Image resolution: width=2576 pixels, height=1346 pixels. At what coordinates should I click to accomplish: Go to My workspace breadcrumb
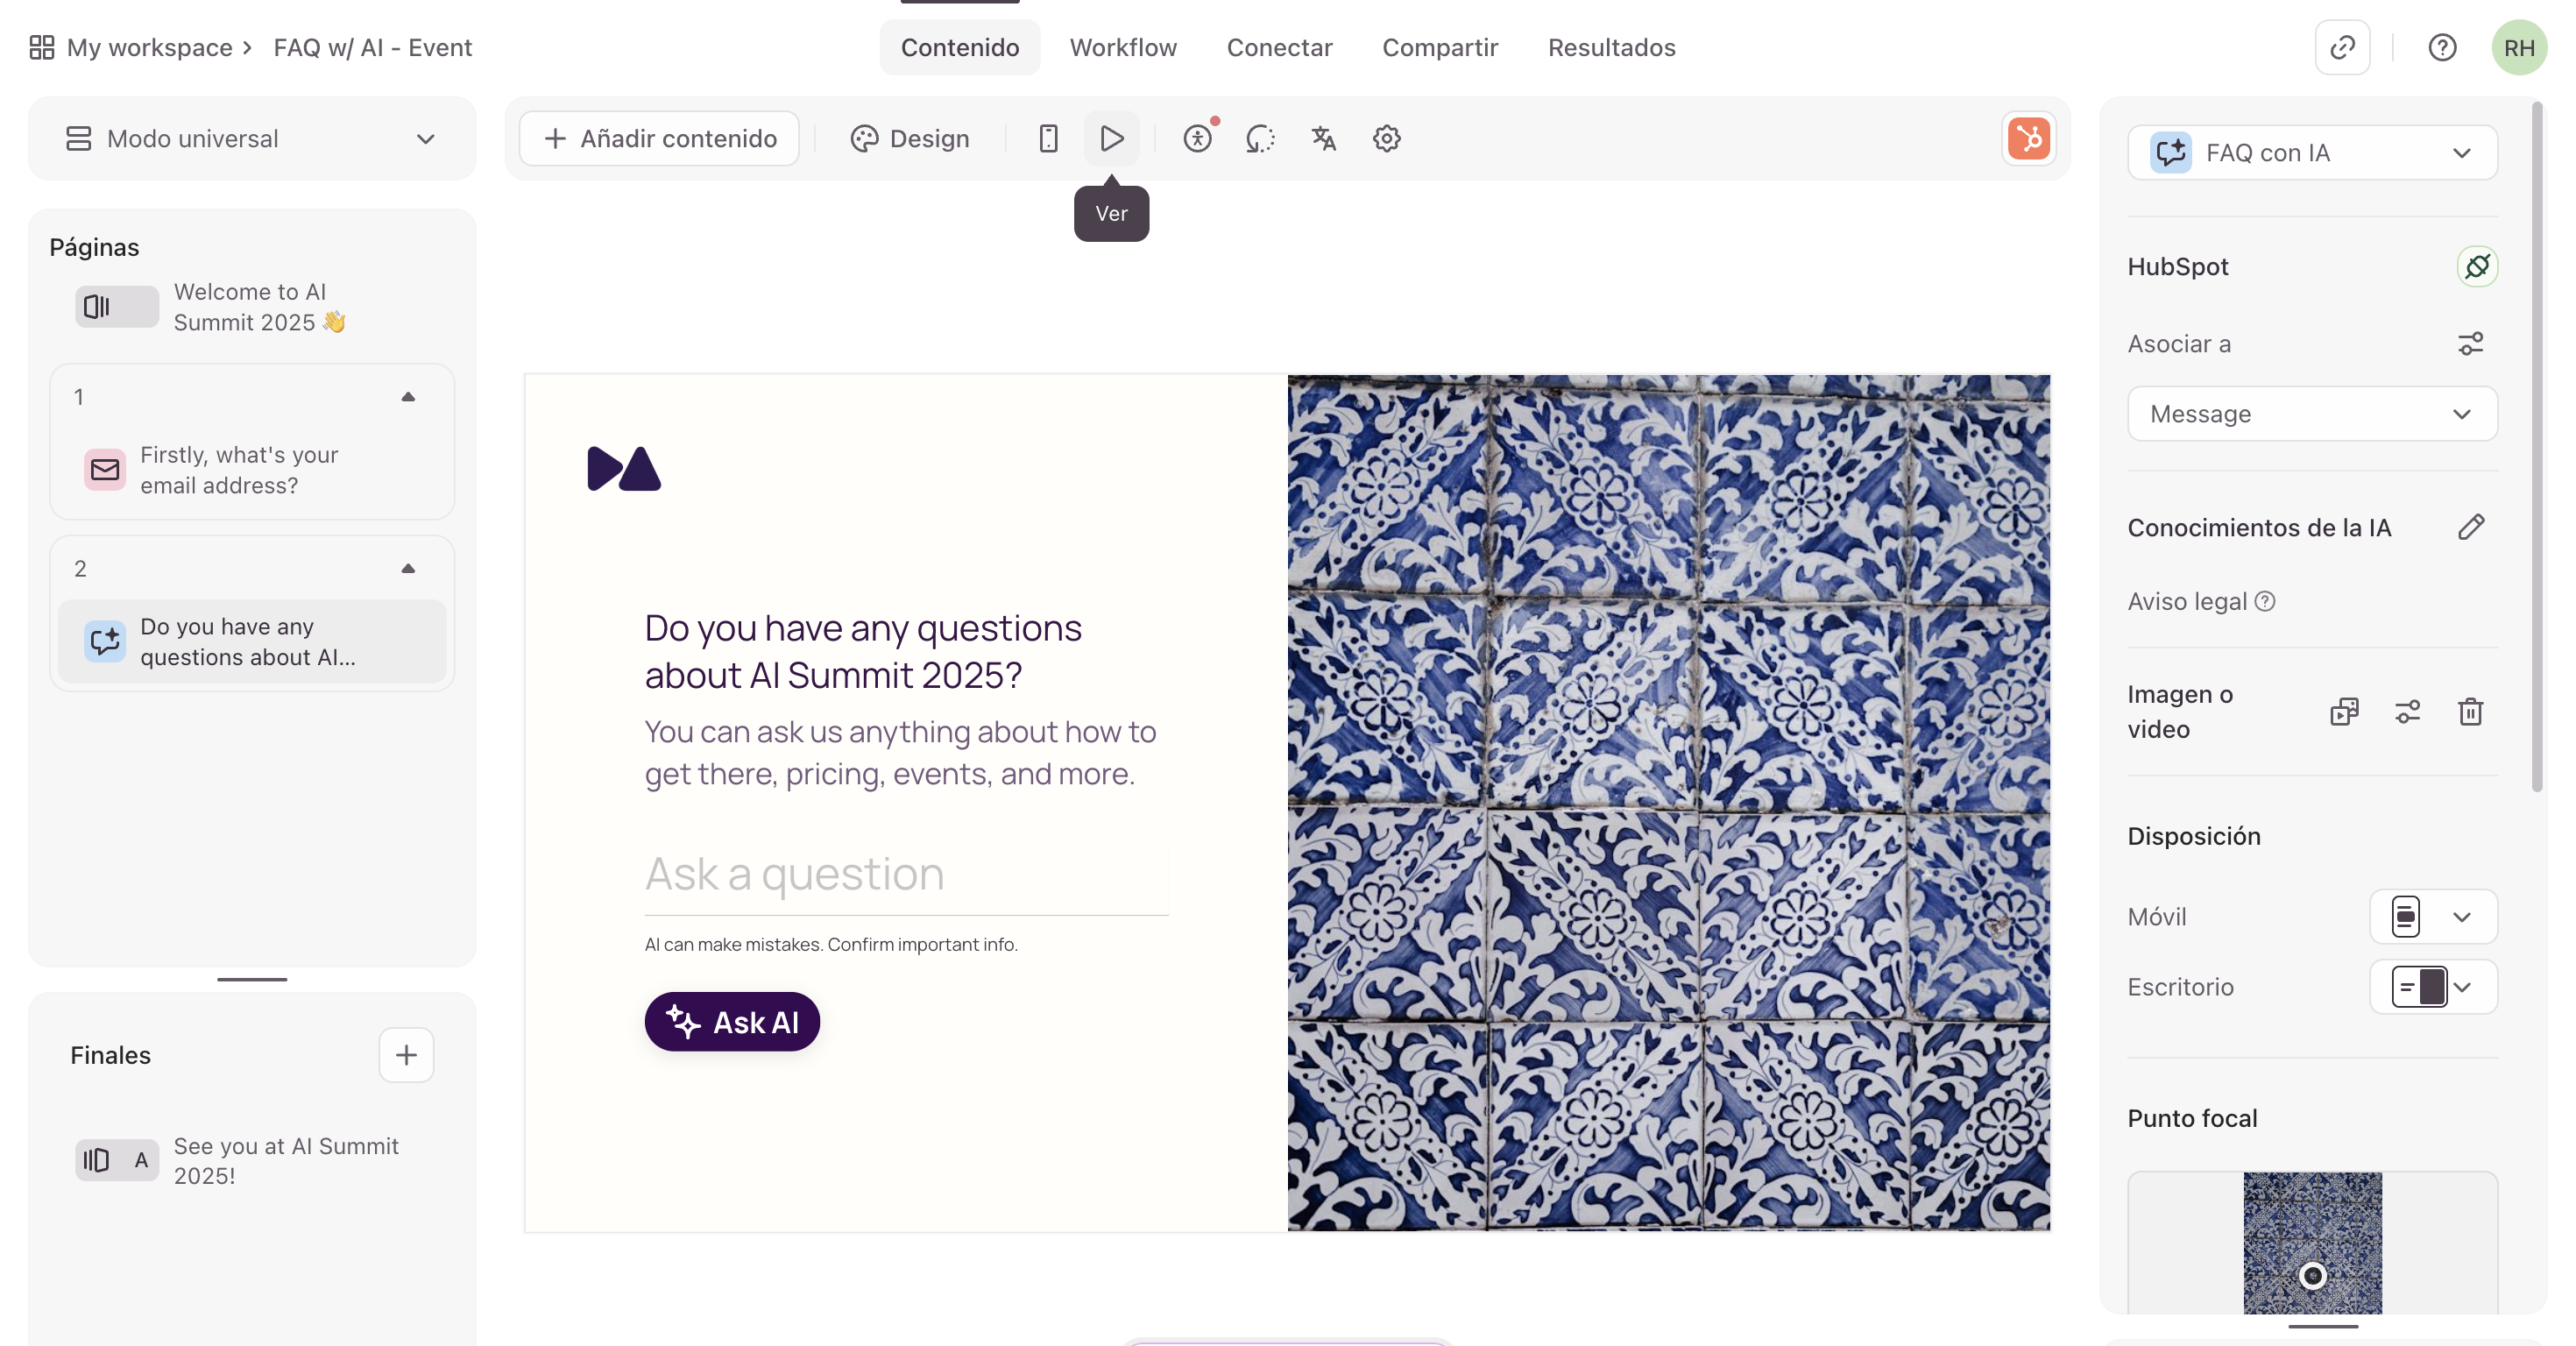point(149,47)
